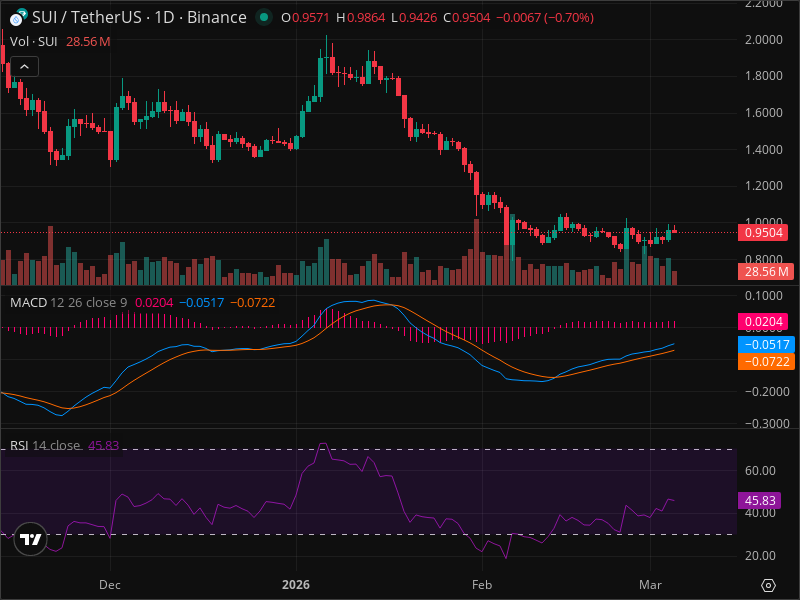Viewport: 800px width, 600px height.
Task: Click the 28.56 M volume axis label
Action: (766, 271)
